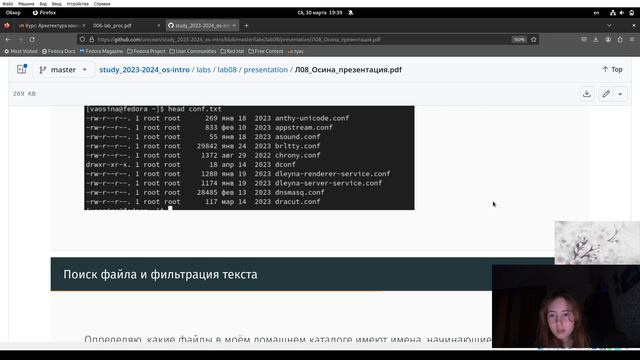Go to the labs folder breadcrumb
This screenshot has height=360, width=640.
[x=204, y=70]
